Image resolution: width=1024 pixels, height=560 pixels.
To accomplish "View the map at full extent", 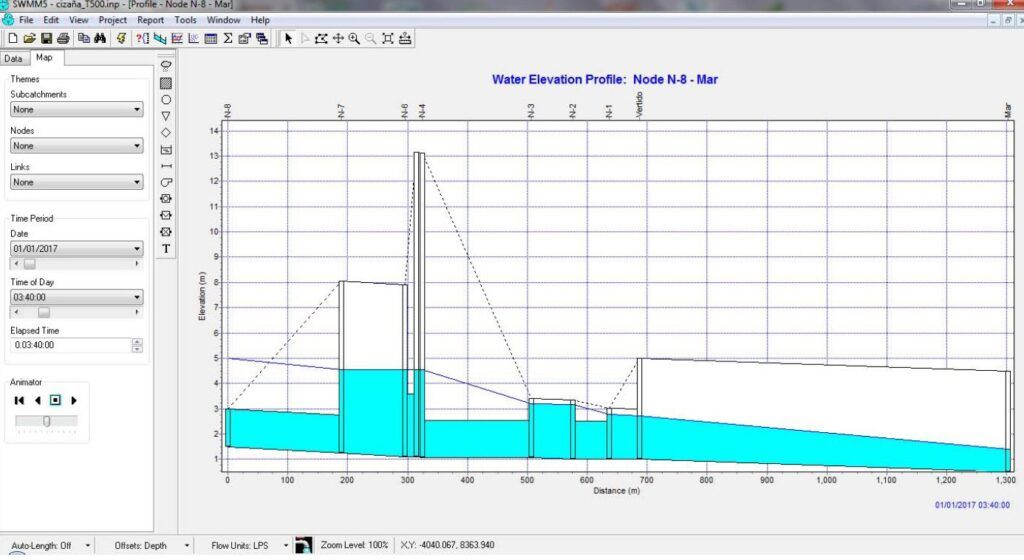I will coord(387,39).
